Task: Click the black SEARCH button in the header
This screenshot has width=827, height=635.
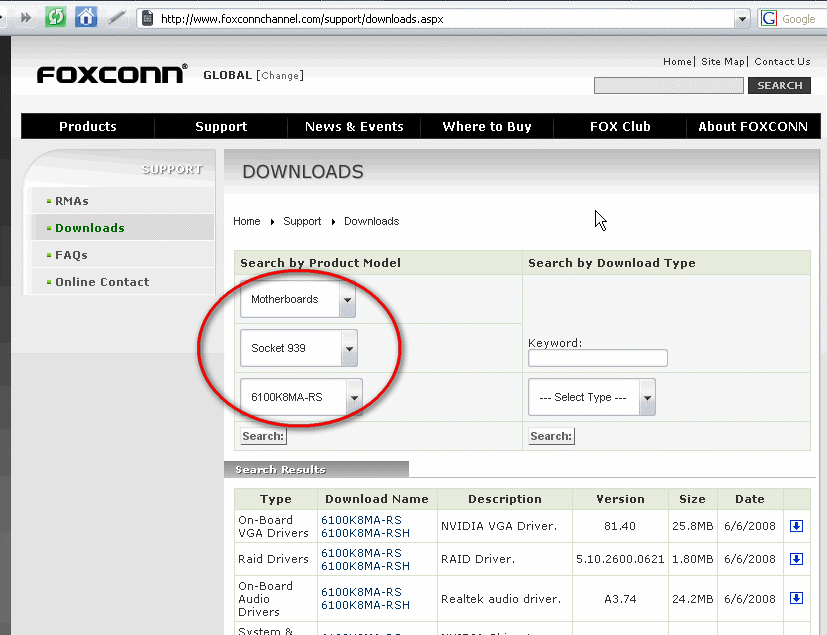Action: pos(780,85)
